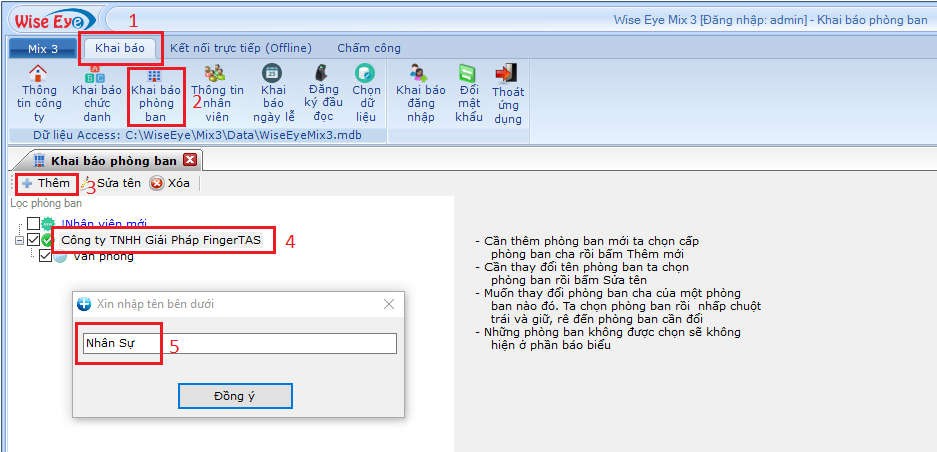This screenshot has width=937, height=452.
Task: Click Chọn dữ liệu icon
Action: point(367,74)
